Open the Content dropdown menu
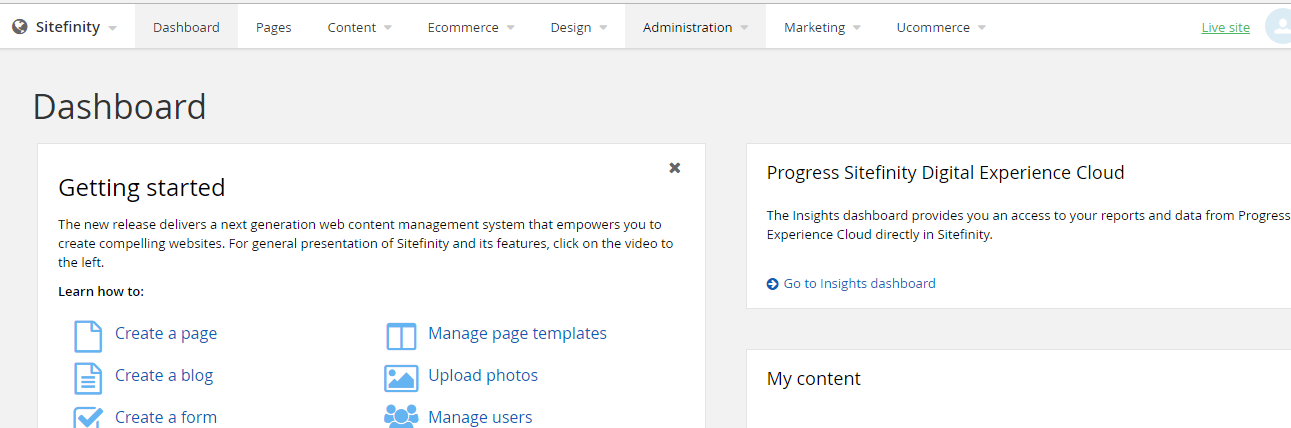This screenshot has height=428, width=1291. [359, 27]
